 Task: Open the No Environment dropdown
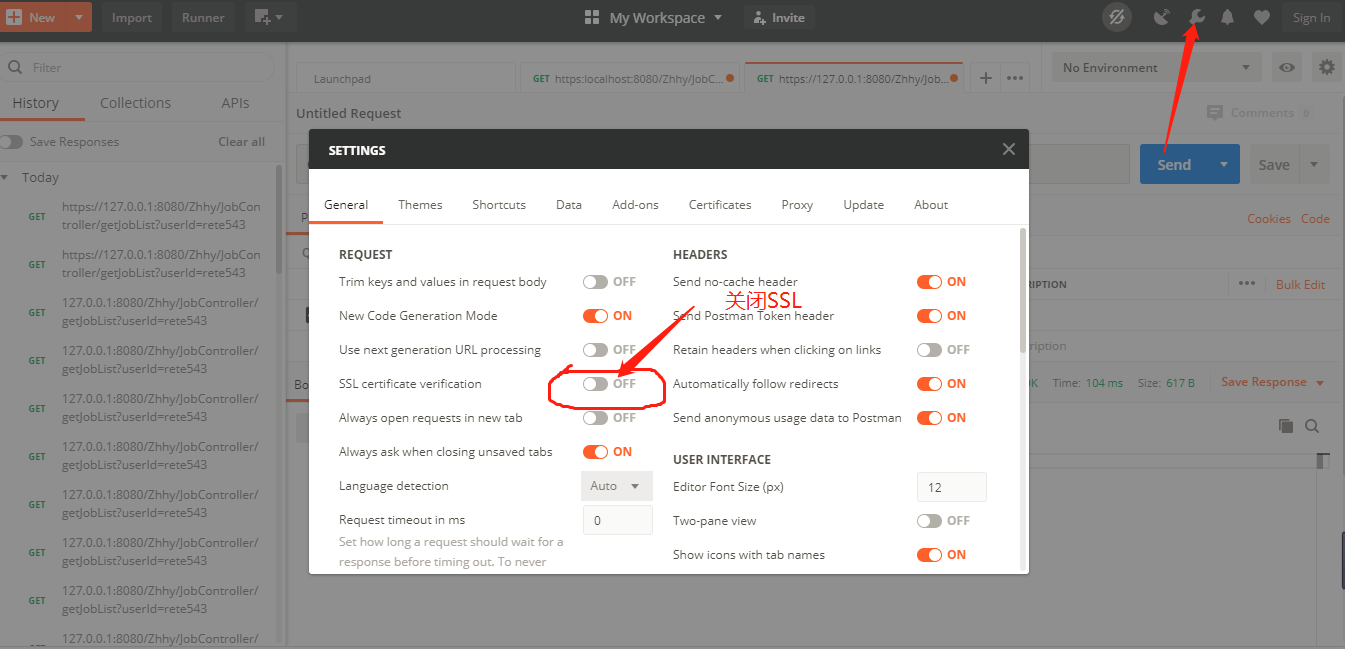[x=1157, y=68]
